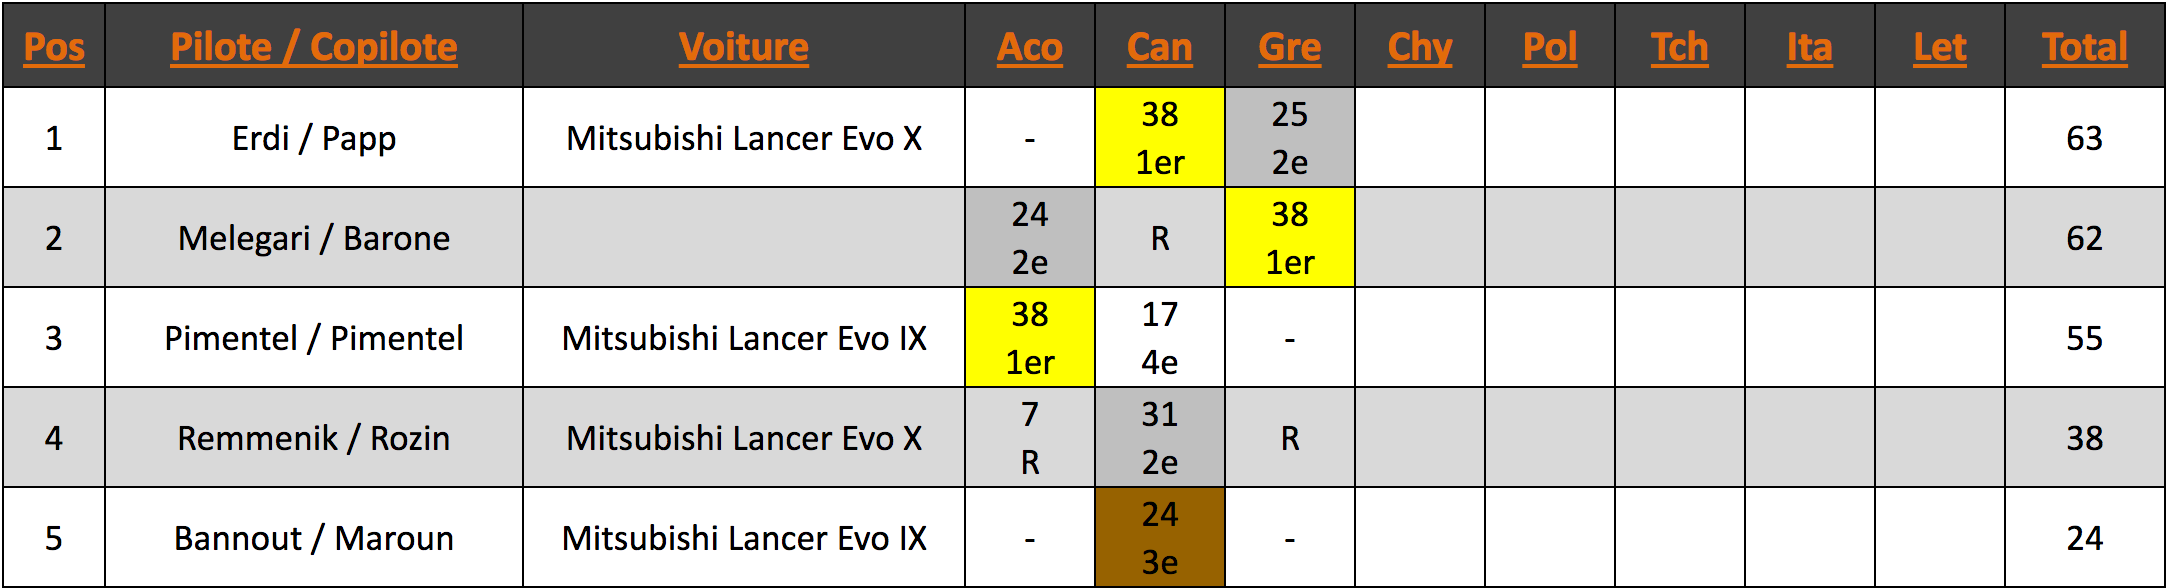
Task: Select the Remmenik / Rozin crew cell
Action: pyautogui.click(x=314, y=438)
